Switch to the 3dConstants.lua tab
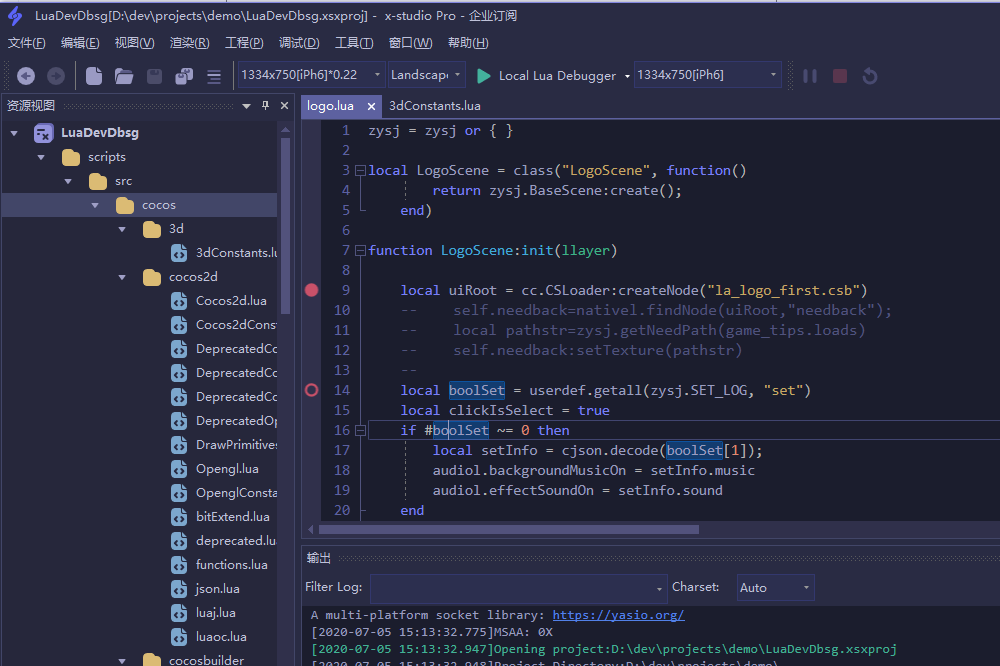This screenshot has height=666, width=1000. coord(434,106)
